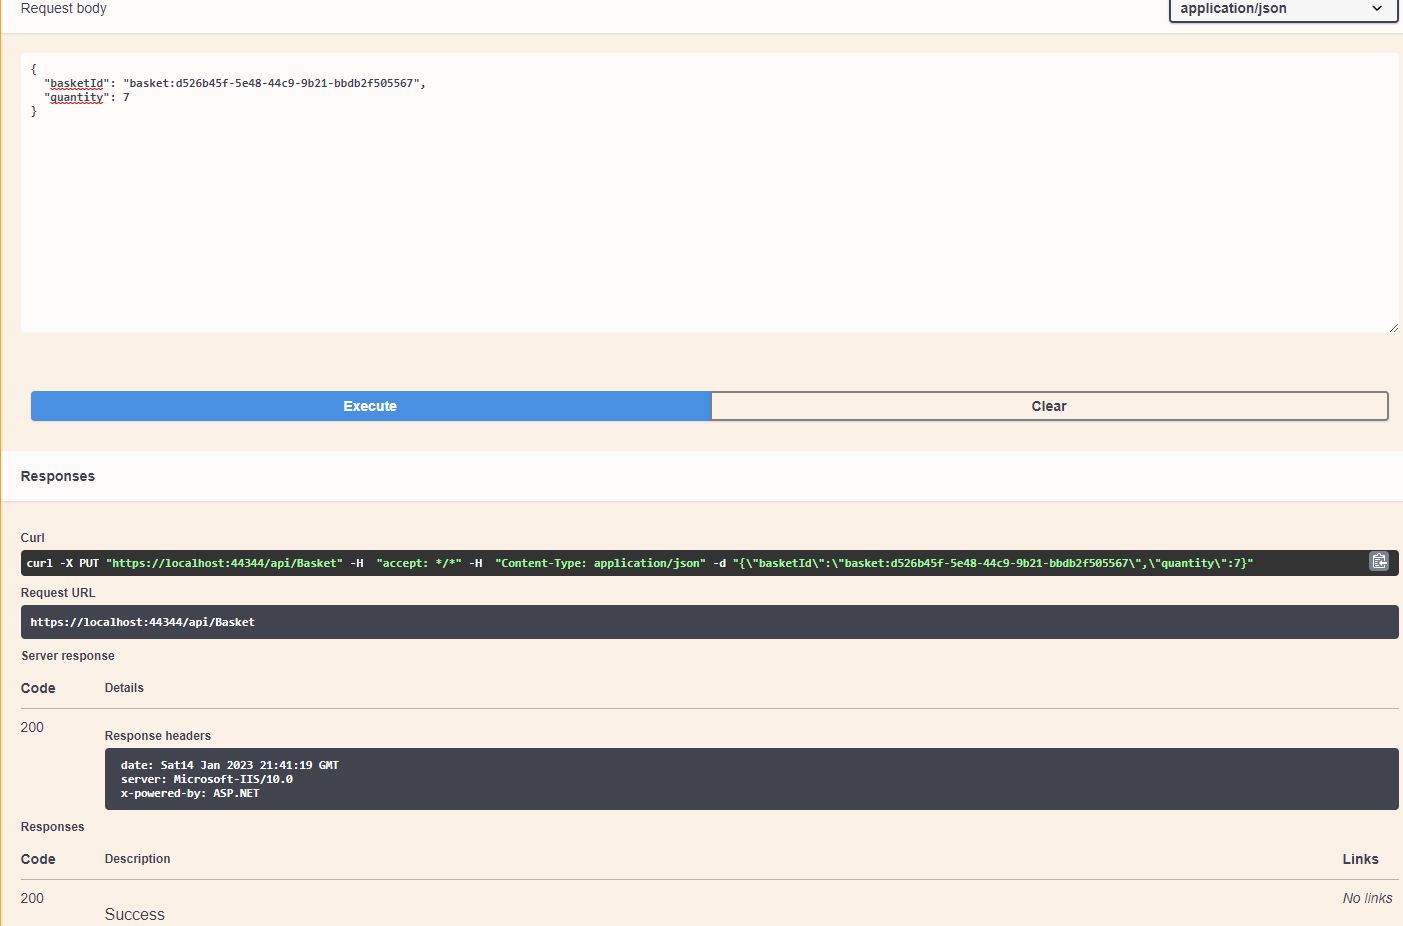Click the Links column header
The width and height of the screenshot is (1403, 926).
click(1360, 859)
